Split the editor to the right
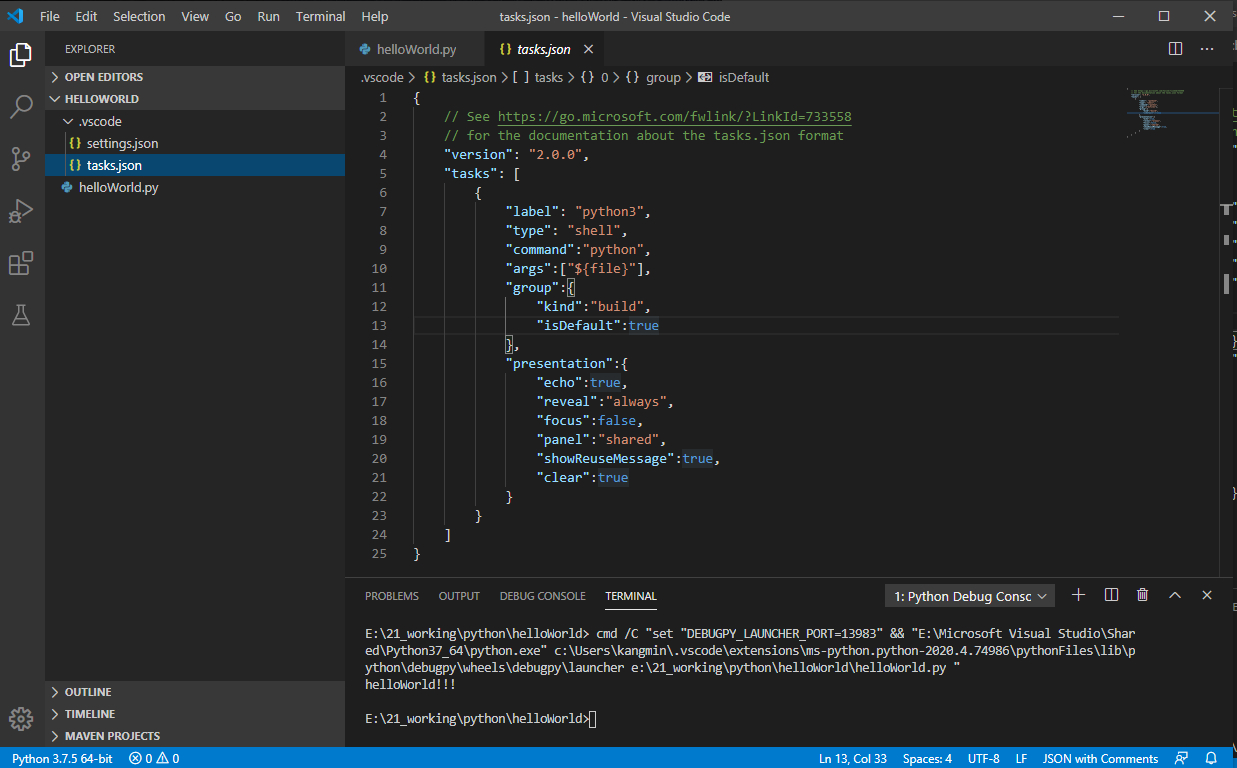Image resolution: width=1237 pixels, height=768 pixels. [x=1176, y=48]
